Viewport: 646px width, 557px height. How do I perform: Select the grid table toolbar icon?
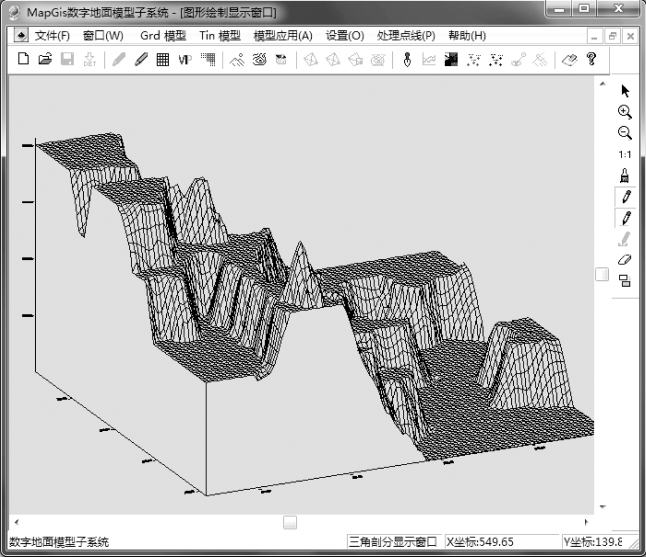pos(162,60)
